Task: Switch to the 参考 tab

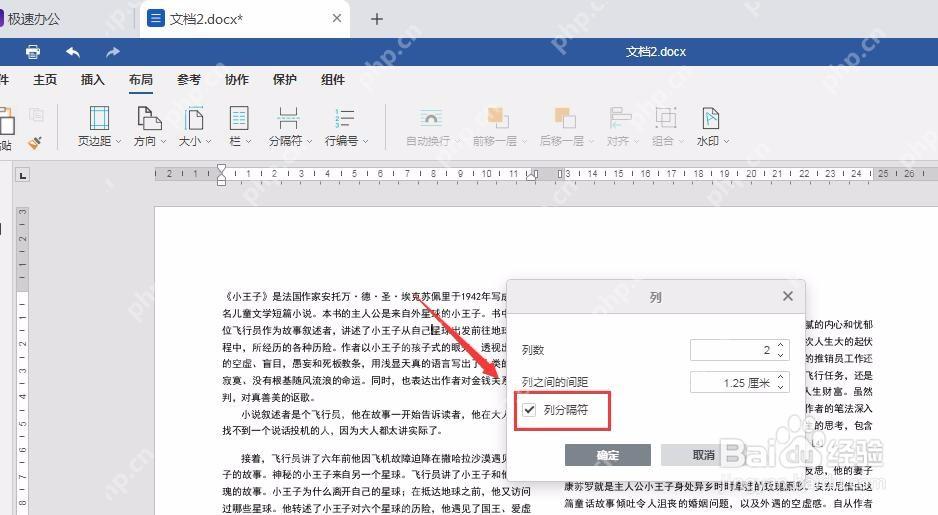Action: [x=188, y=80]
